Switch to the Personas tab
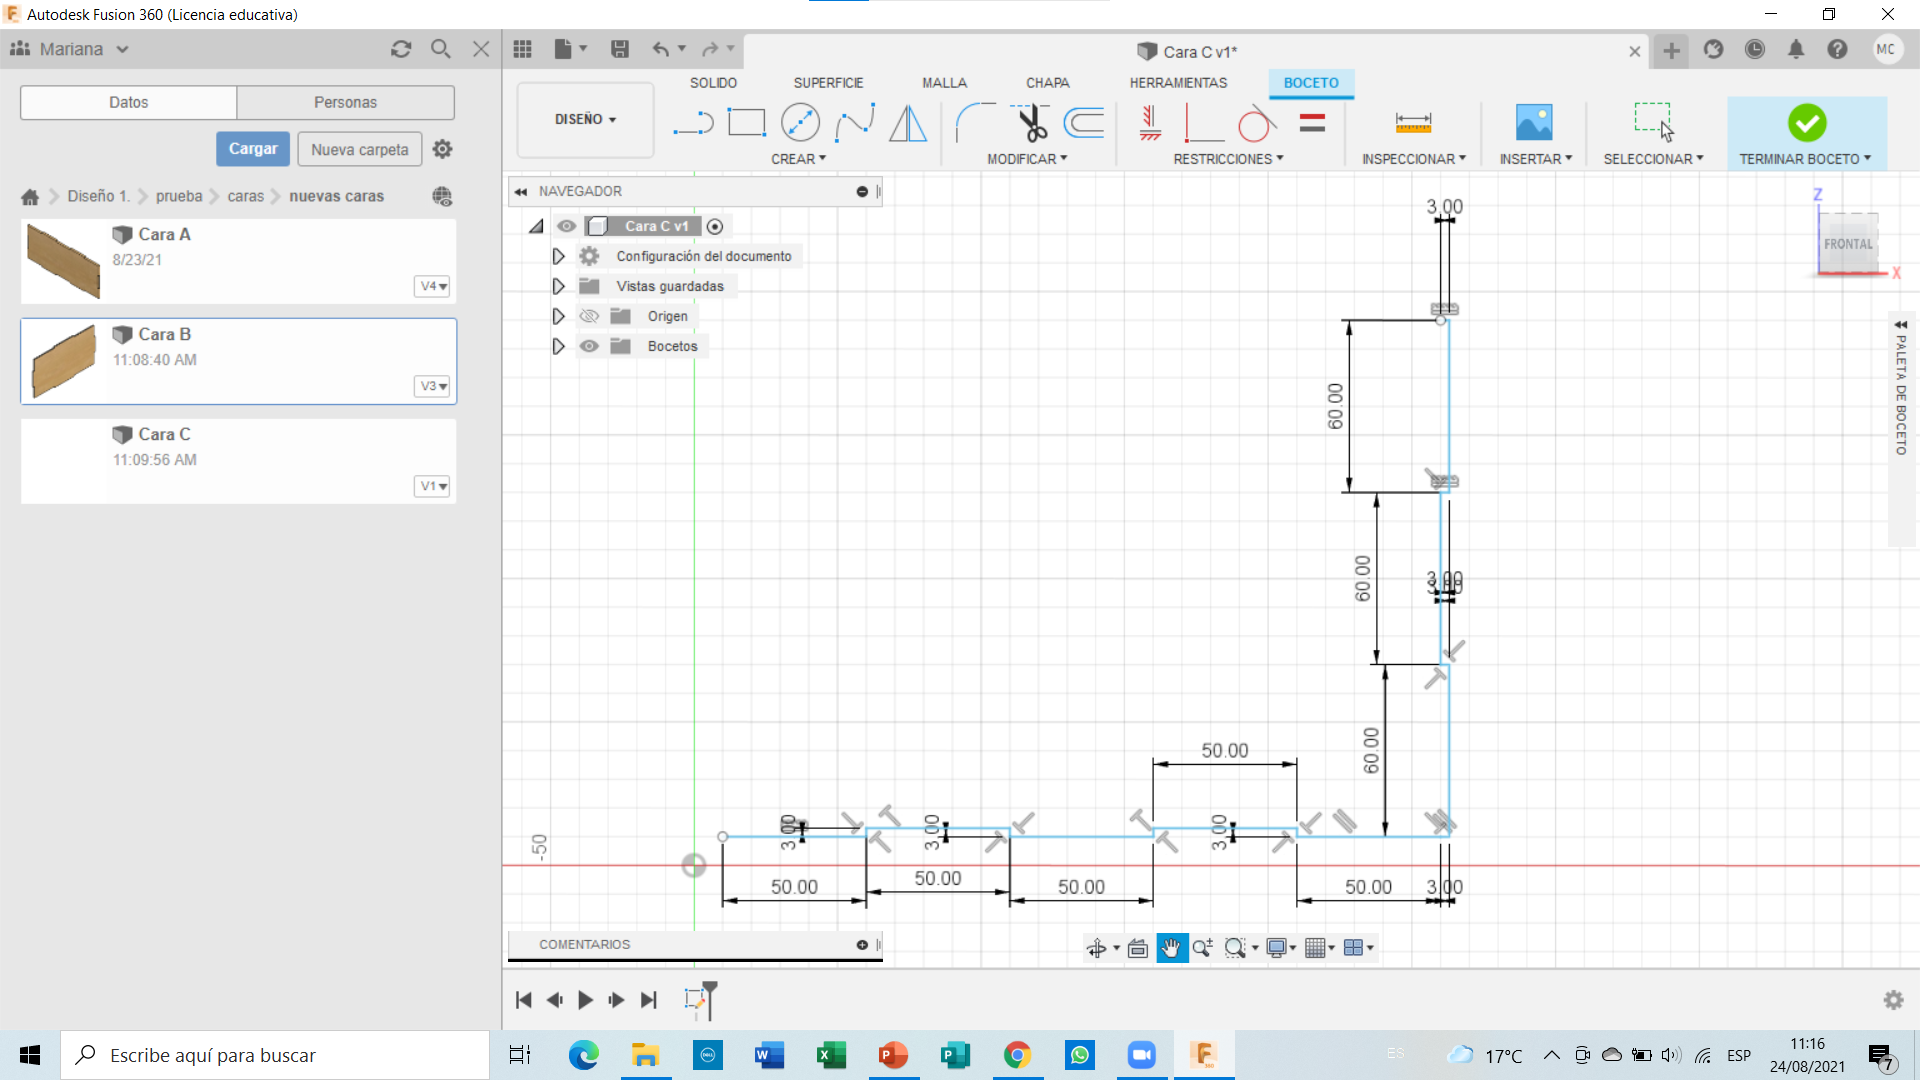The image size is (1920, 1080). (x=345, y=102)
